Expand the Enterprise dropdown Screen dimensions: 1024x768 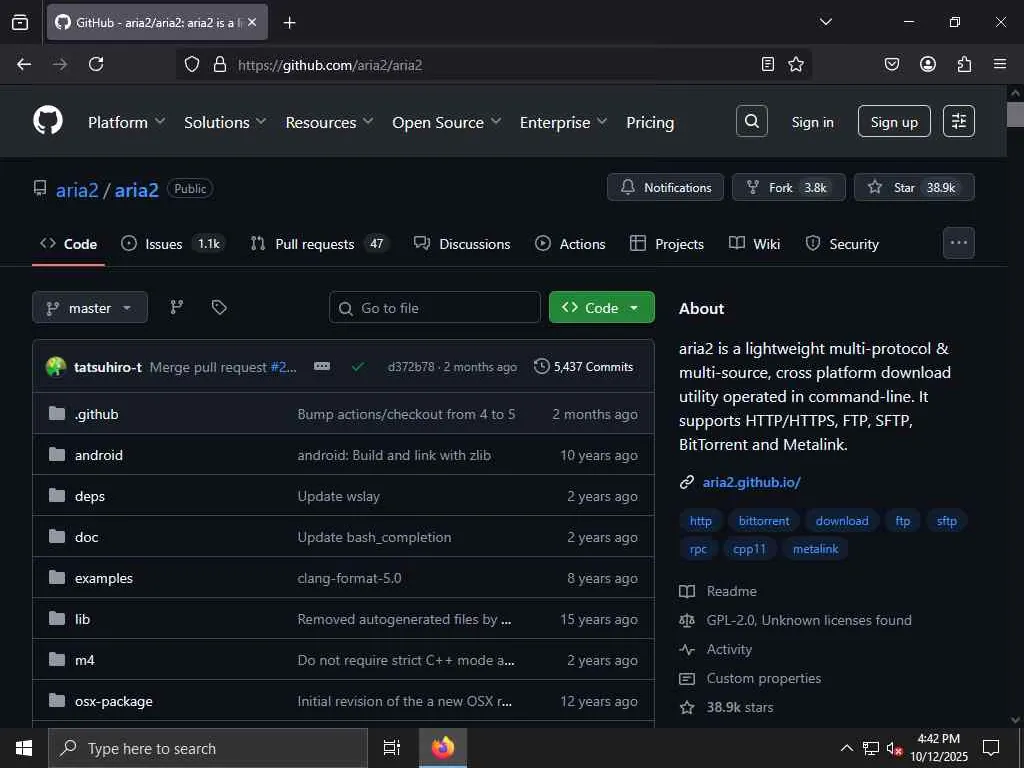tap(563, 122)
